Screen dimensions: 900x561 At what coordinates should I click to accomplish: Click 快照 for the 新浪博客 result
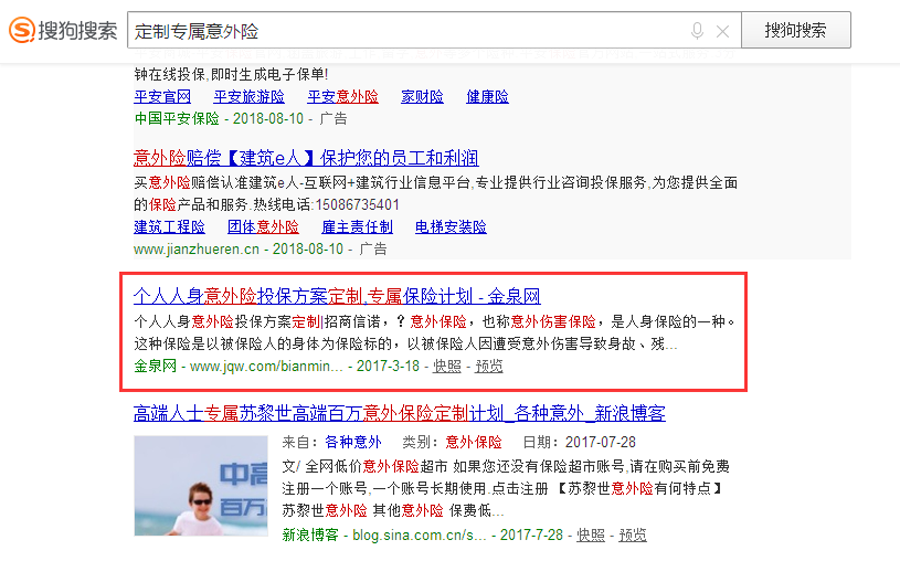(x=591, y=535)
